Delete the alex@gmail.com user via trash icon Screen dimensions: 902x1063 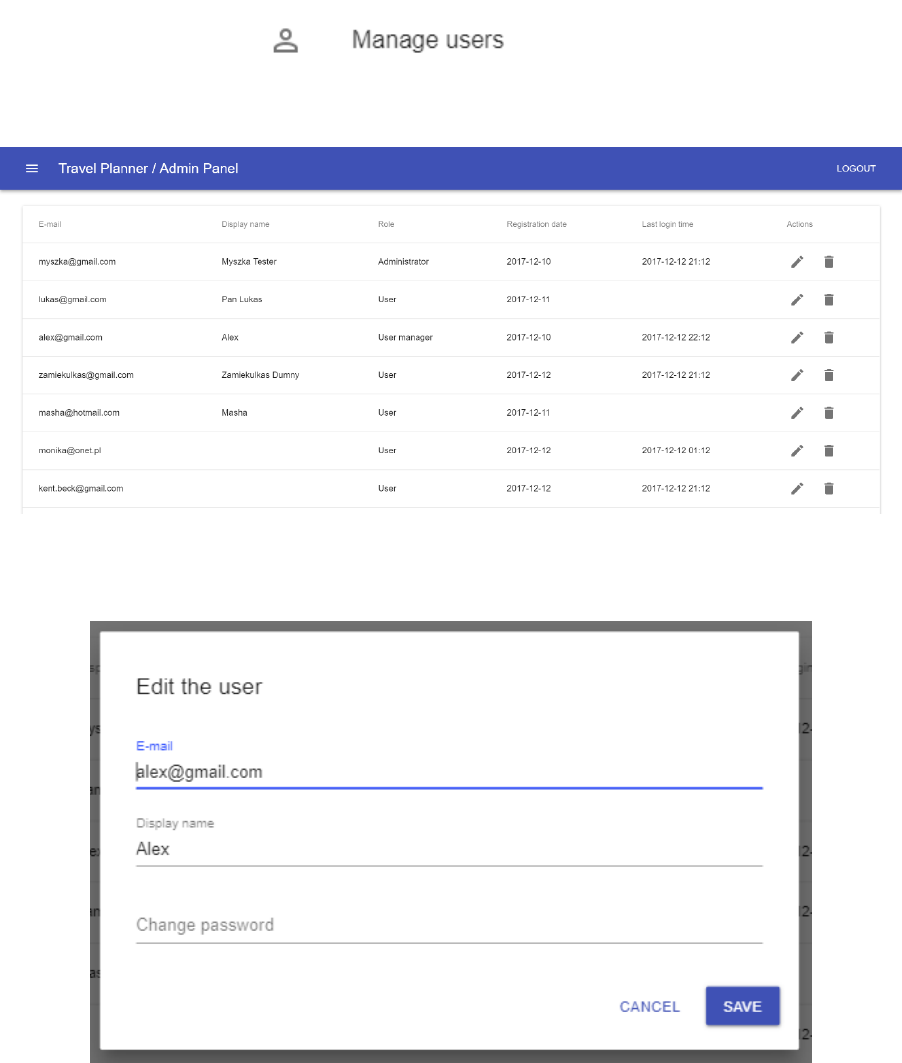829,338
